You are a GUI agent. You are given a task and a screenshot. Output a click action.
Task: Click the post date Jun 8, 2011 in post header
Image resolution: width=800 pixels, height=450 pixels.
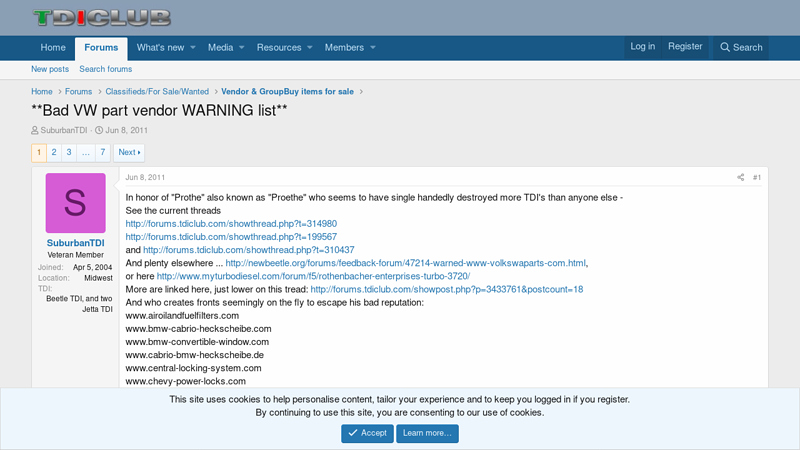(145, 178)
